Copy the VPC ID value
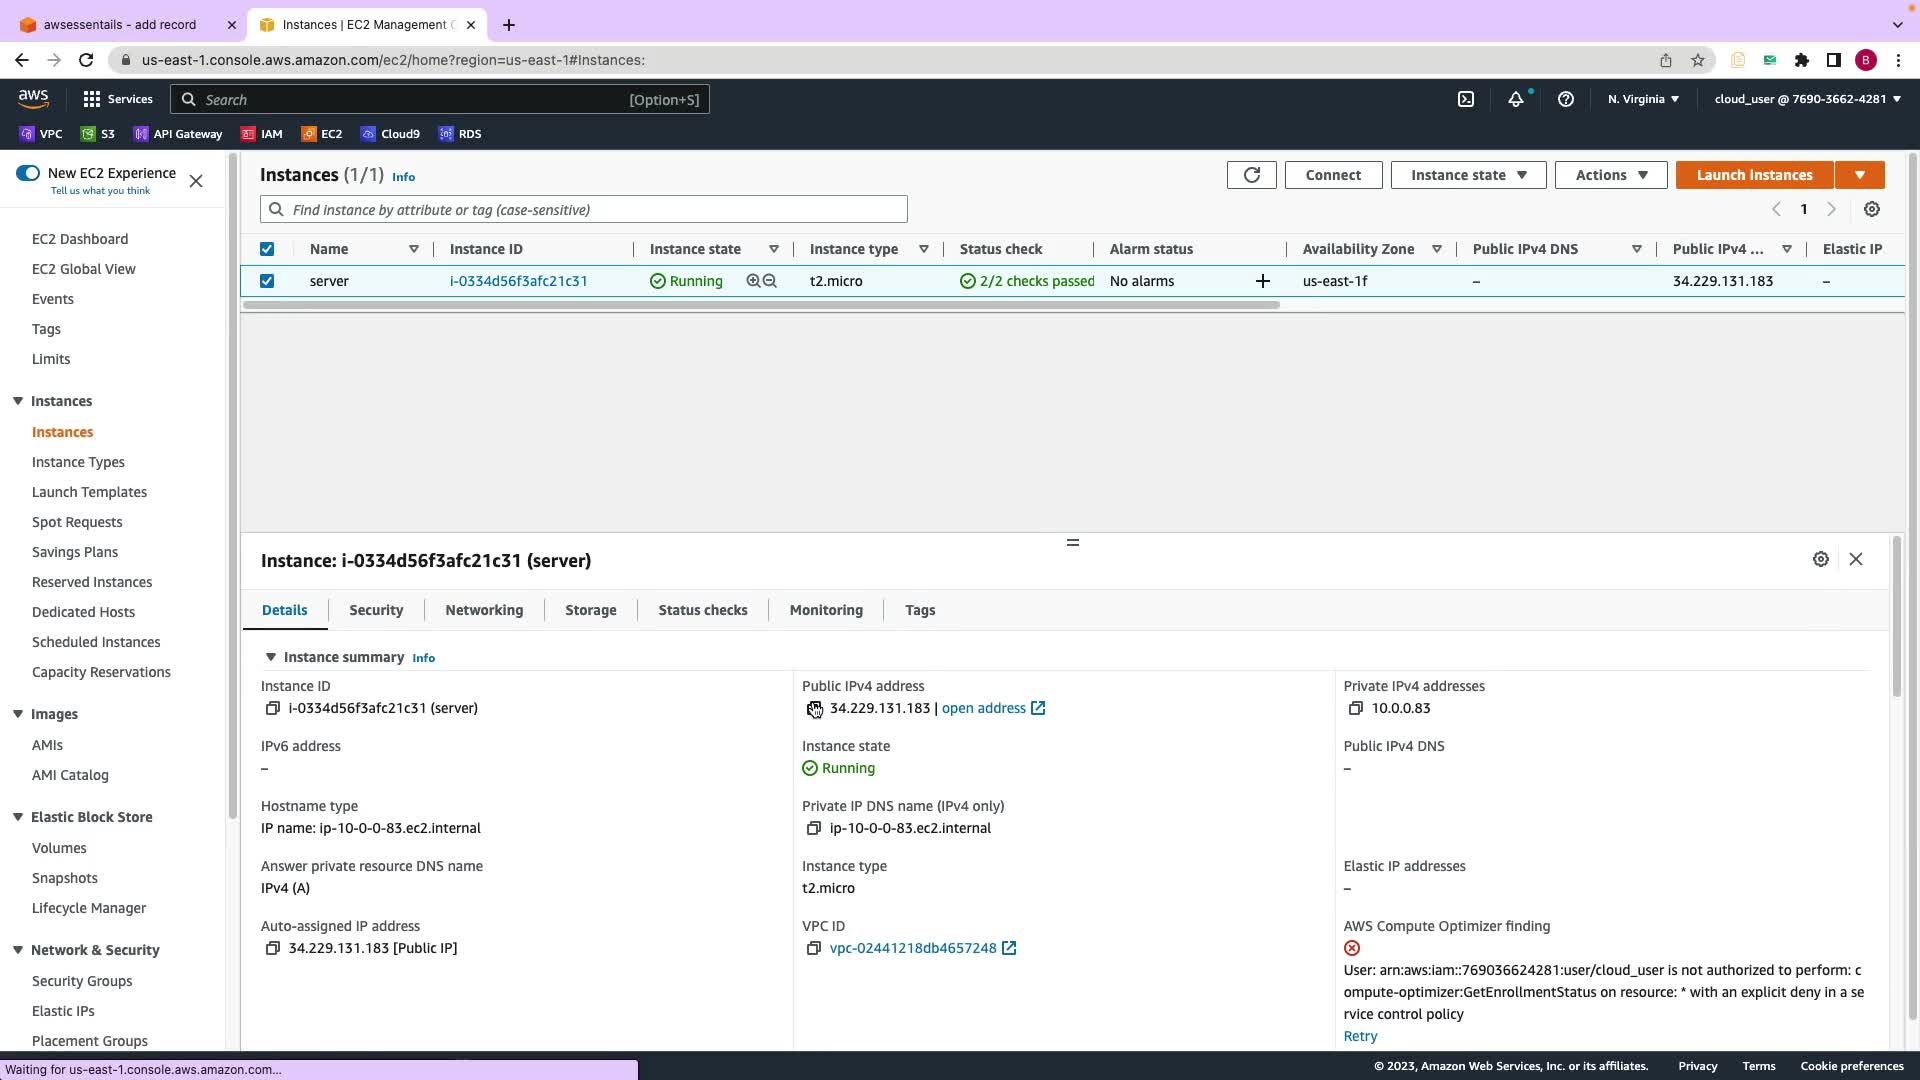This screenshot has width=1920, height=1080. (813, 948)
